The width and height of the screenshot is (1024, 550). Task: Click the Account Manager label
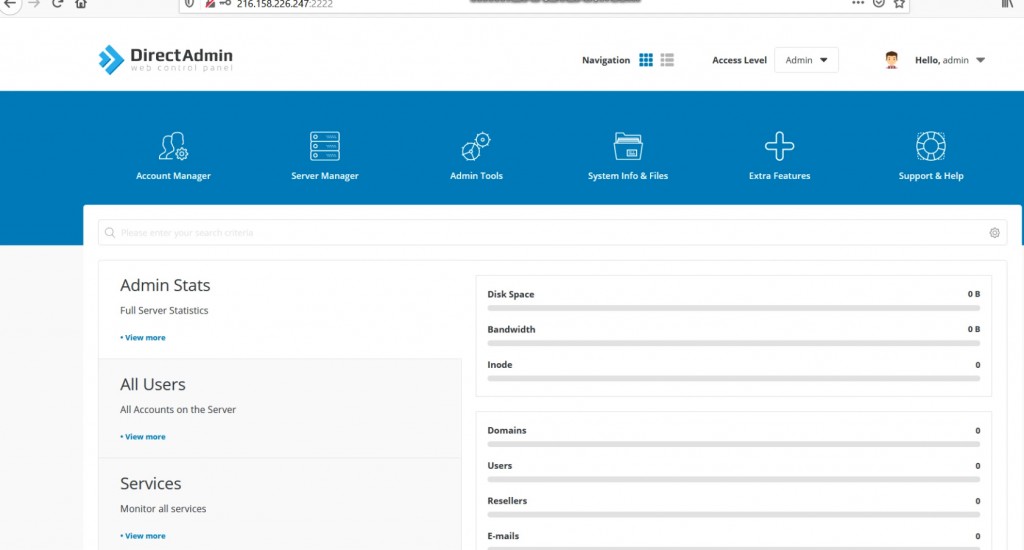pos(173,176)
